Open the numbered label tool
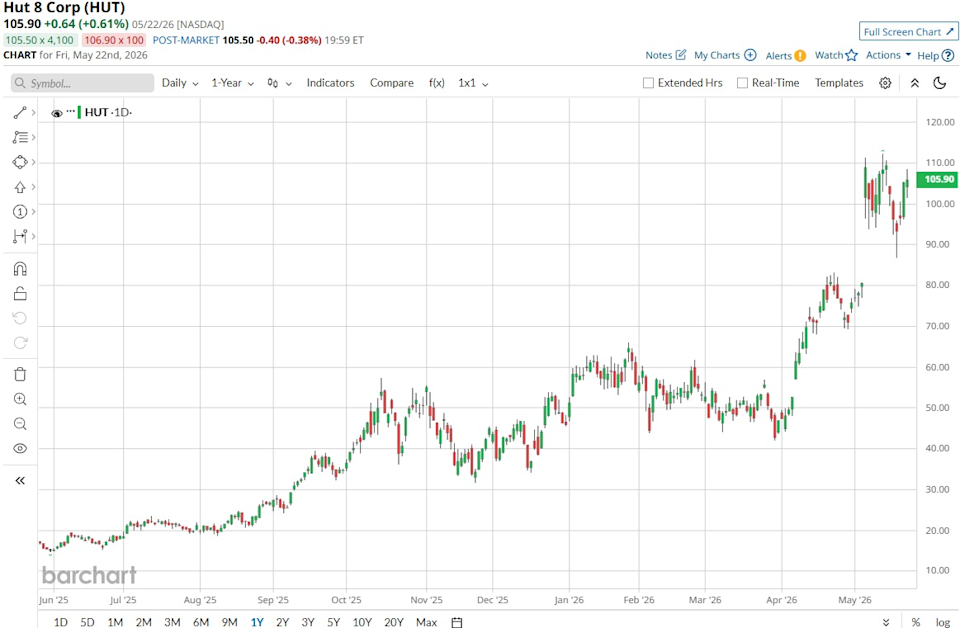Image resolution: width=960 pixels, height=628 pixels. coord(20,212)
